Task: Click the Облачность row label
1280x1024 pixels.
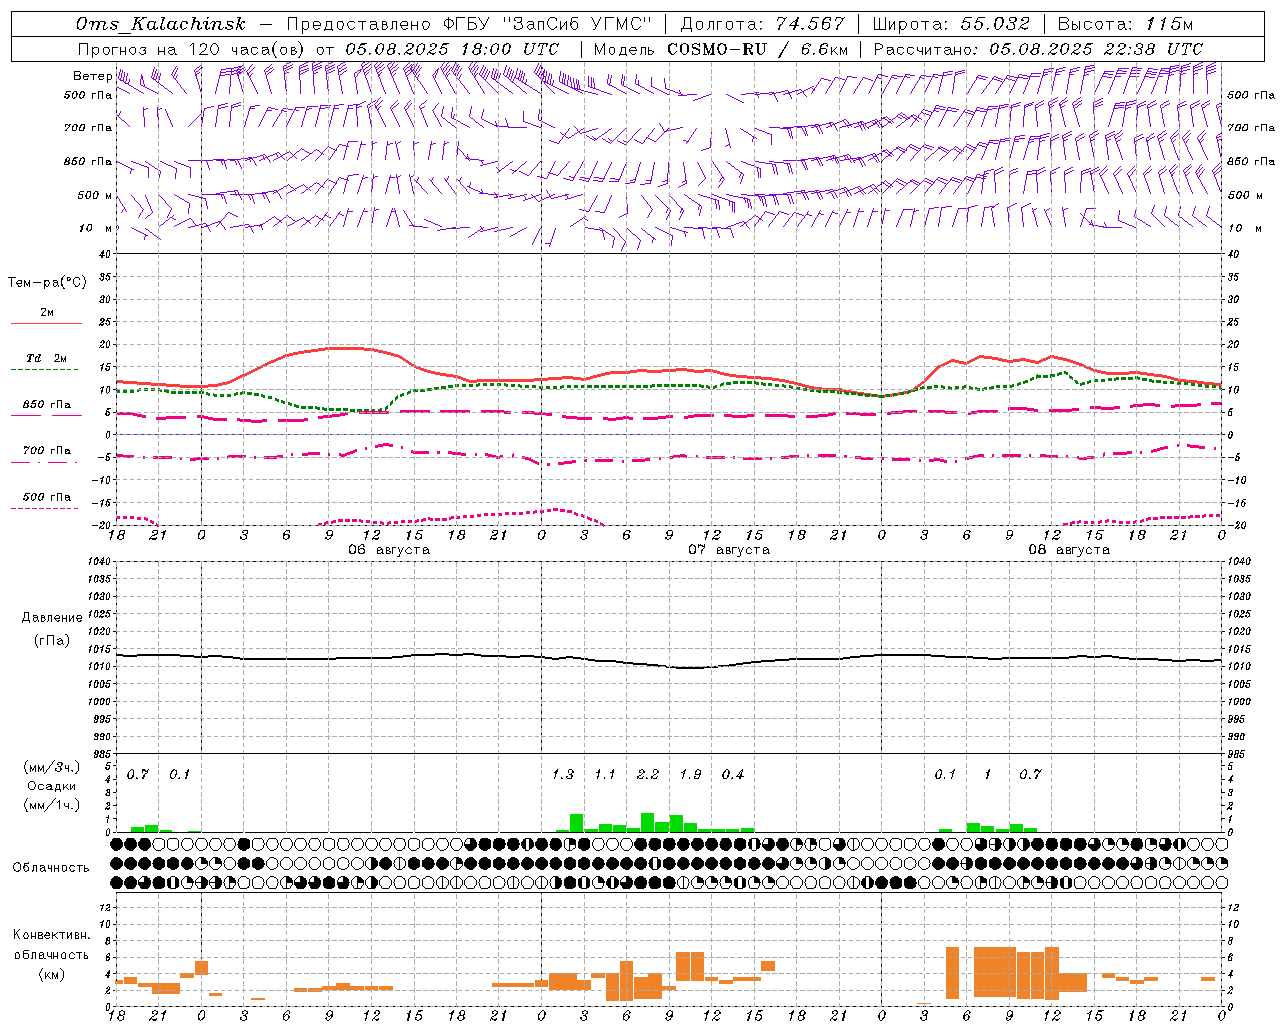Action: pyautogui.click(x=51, y=867)
